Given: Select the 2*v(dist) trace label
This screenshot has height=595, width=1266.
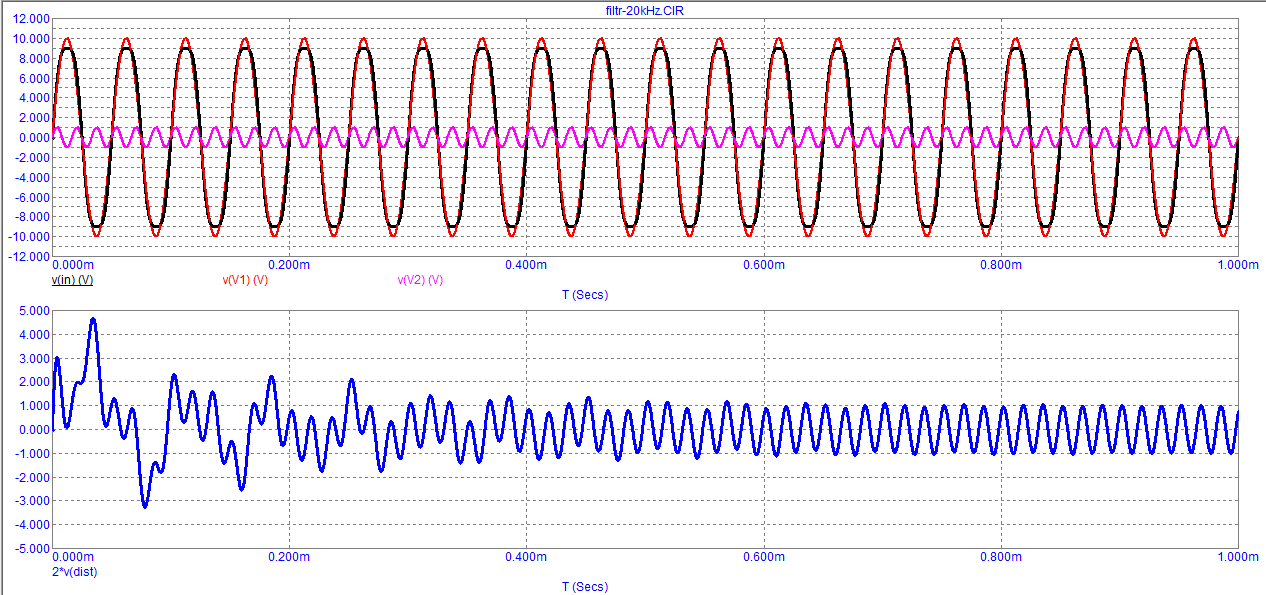Looking at the screenshot, I should point(74,572).
